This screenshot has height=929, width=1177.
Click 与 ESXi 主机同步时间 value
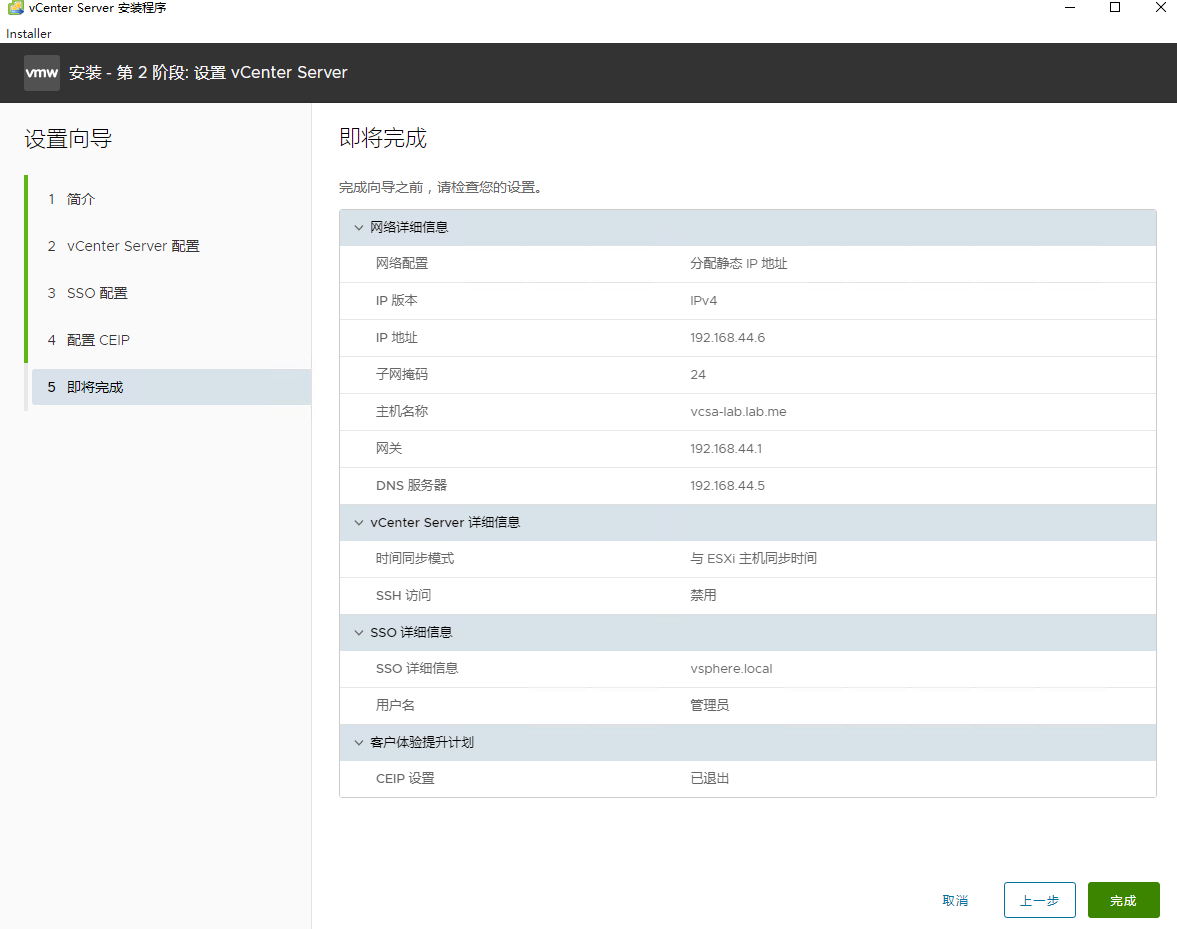(754, 558)
